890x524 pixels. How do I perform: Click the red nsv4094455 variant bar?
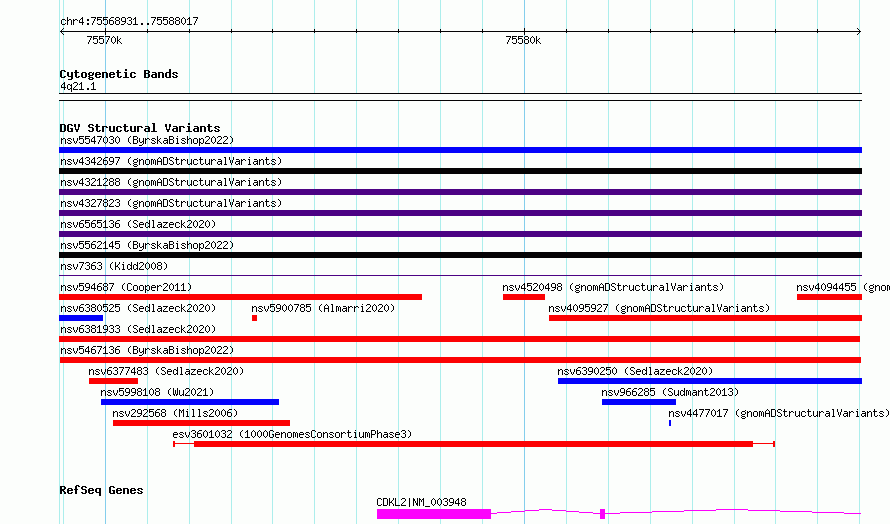[x=829, y=297]
